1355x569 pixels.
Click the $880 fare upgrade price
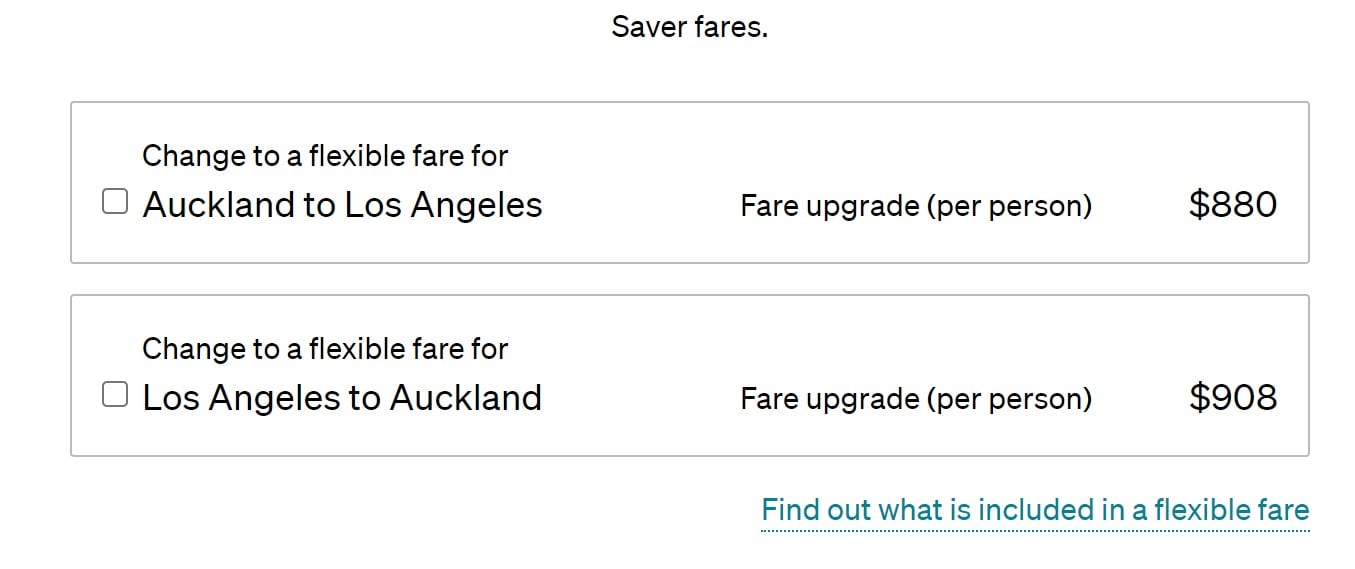click(1232, 205)
